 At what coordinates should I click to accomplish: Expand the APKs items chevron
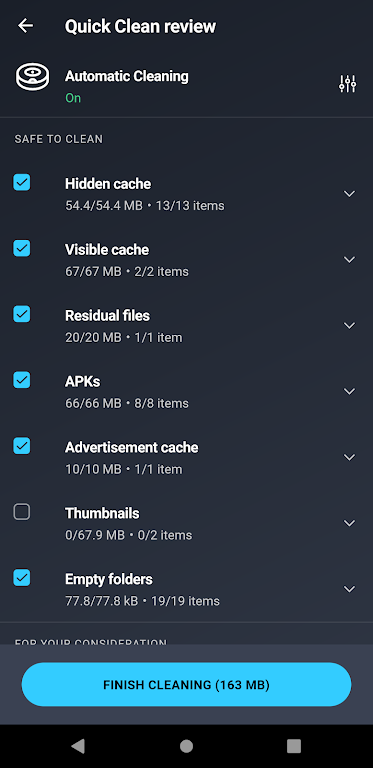coord(349,391)
